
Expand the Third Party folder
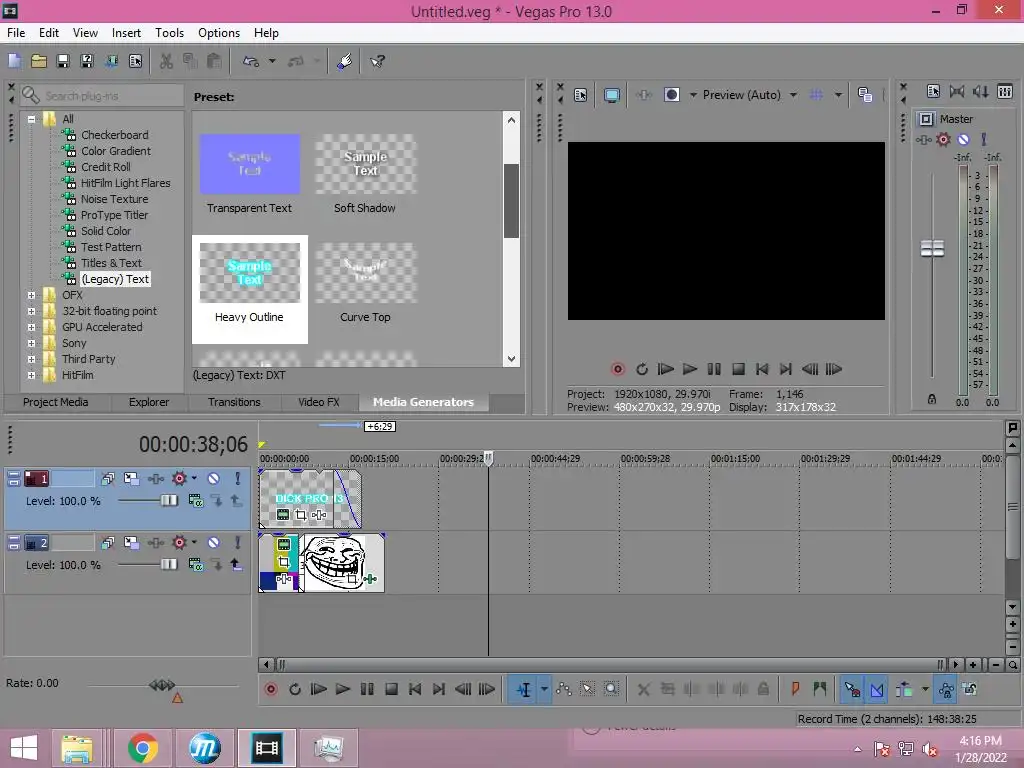click(x=31, y=359)
